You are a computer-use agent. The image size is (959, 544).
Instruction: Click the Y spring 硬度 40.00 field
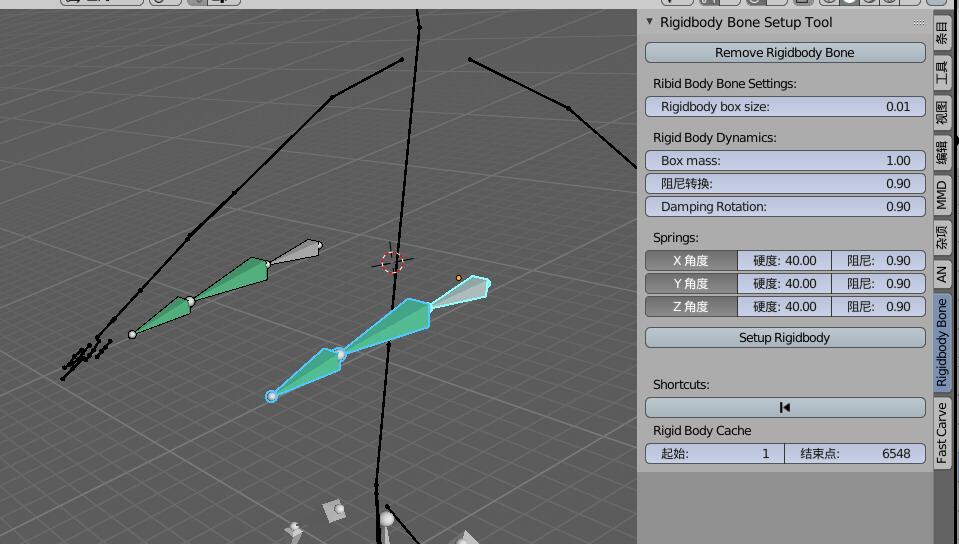(784, 284)
